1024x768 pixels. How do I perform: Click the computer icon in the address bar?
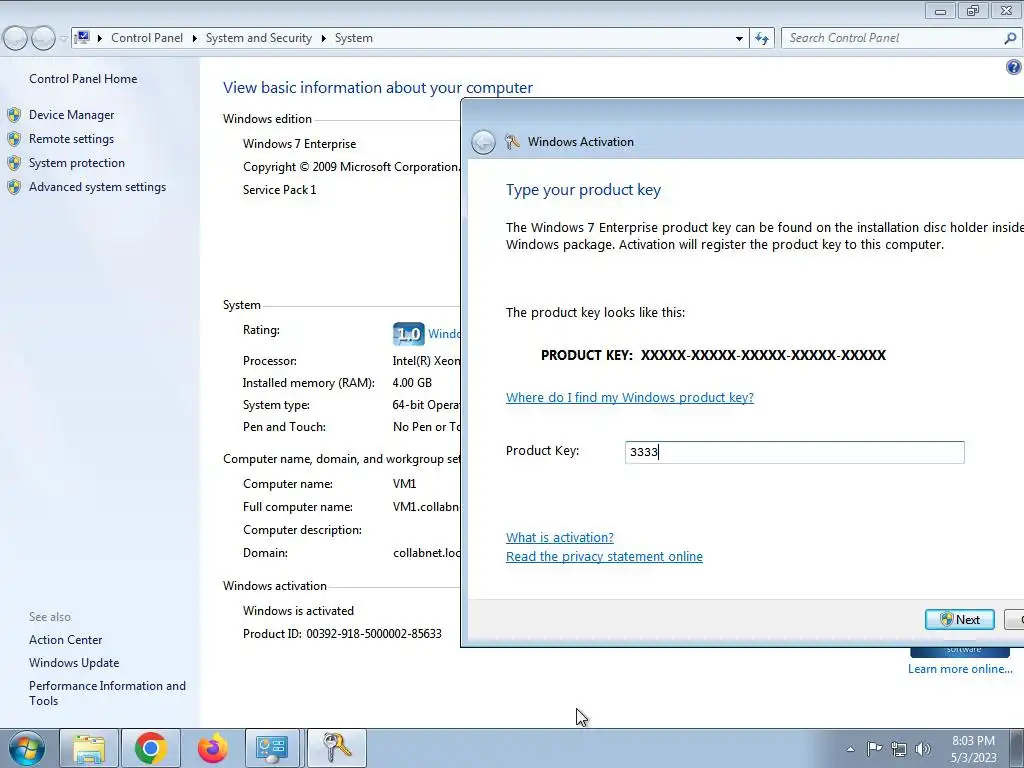click(82, 37)
